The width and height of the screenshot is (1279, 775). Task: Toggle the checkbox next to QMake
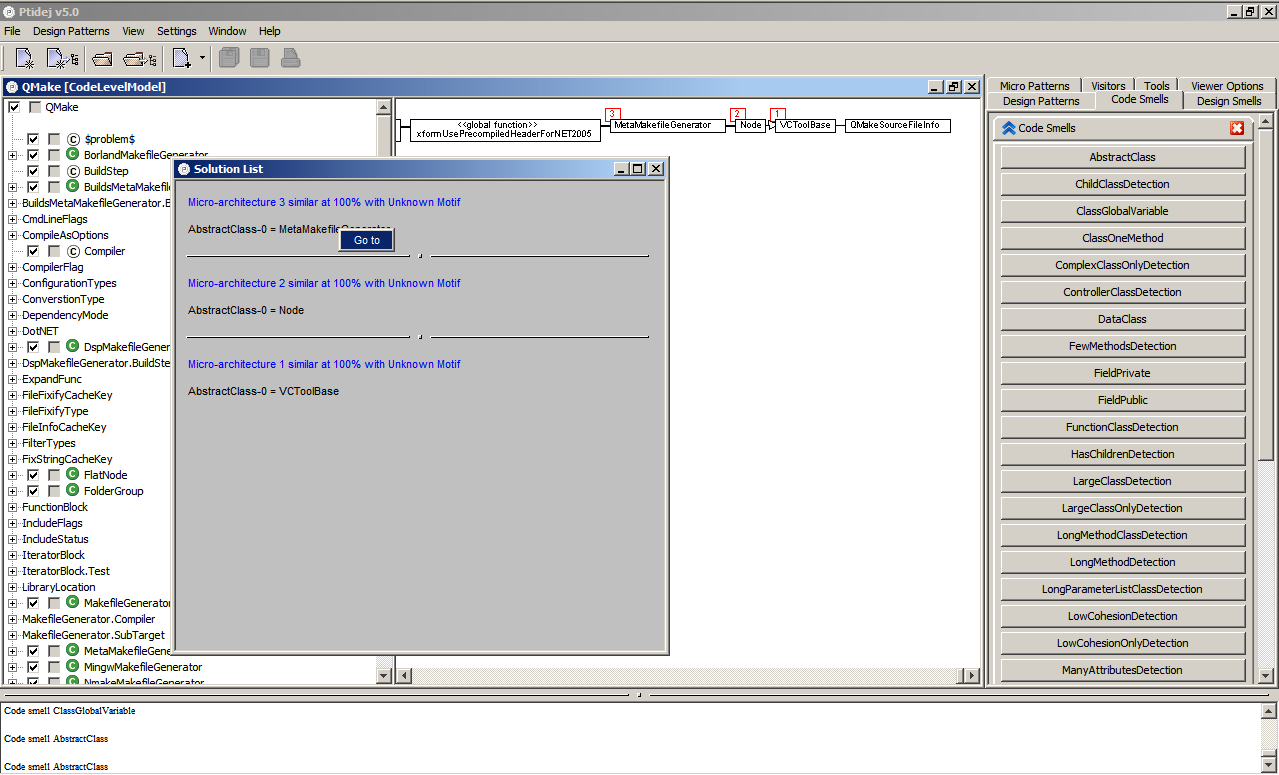pos(13,107)
